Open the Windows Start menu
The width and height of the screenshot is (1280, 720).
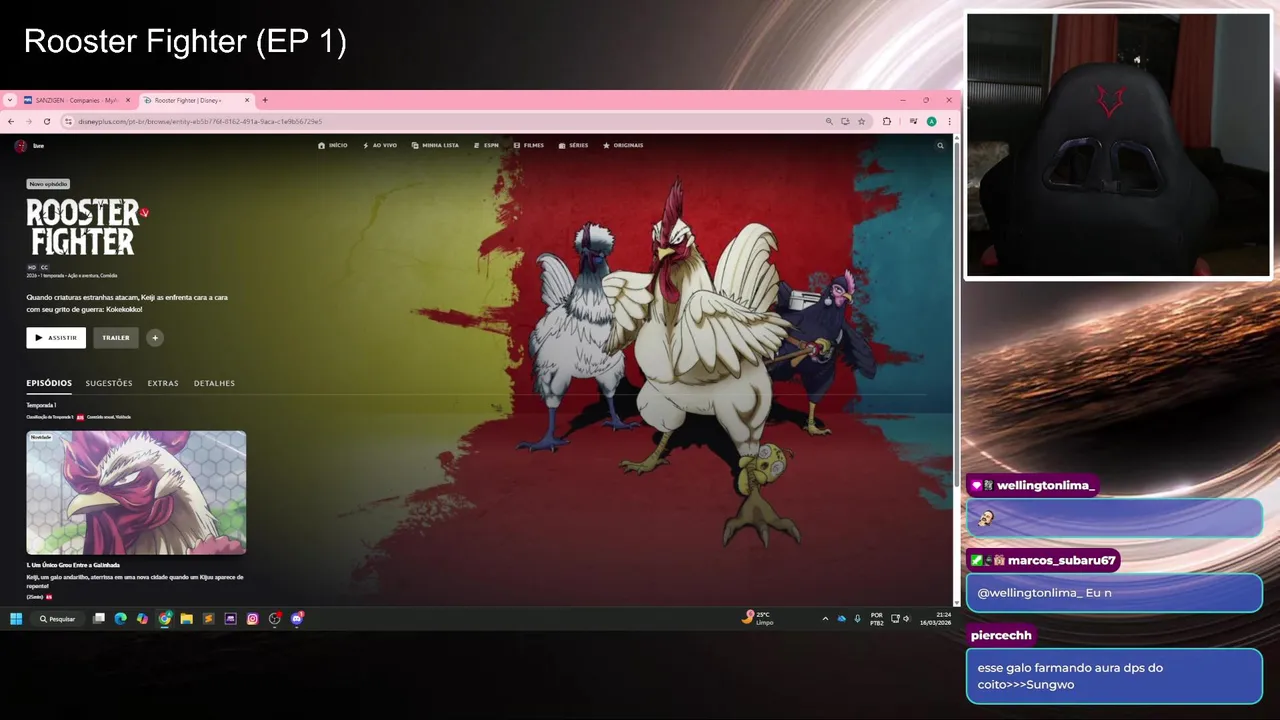pos(16,619)
